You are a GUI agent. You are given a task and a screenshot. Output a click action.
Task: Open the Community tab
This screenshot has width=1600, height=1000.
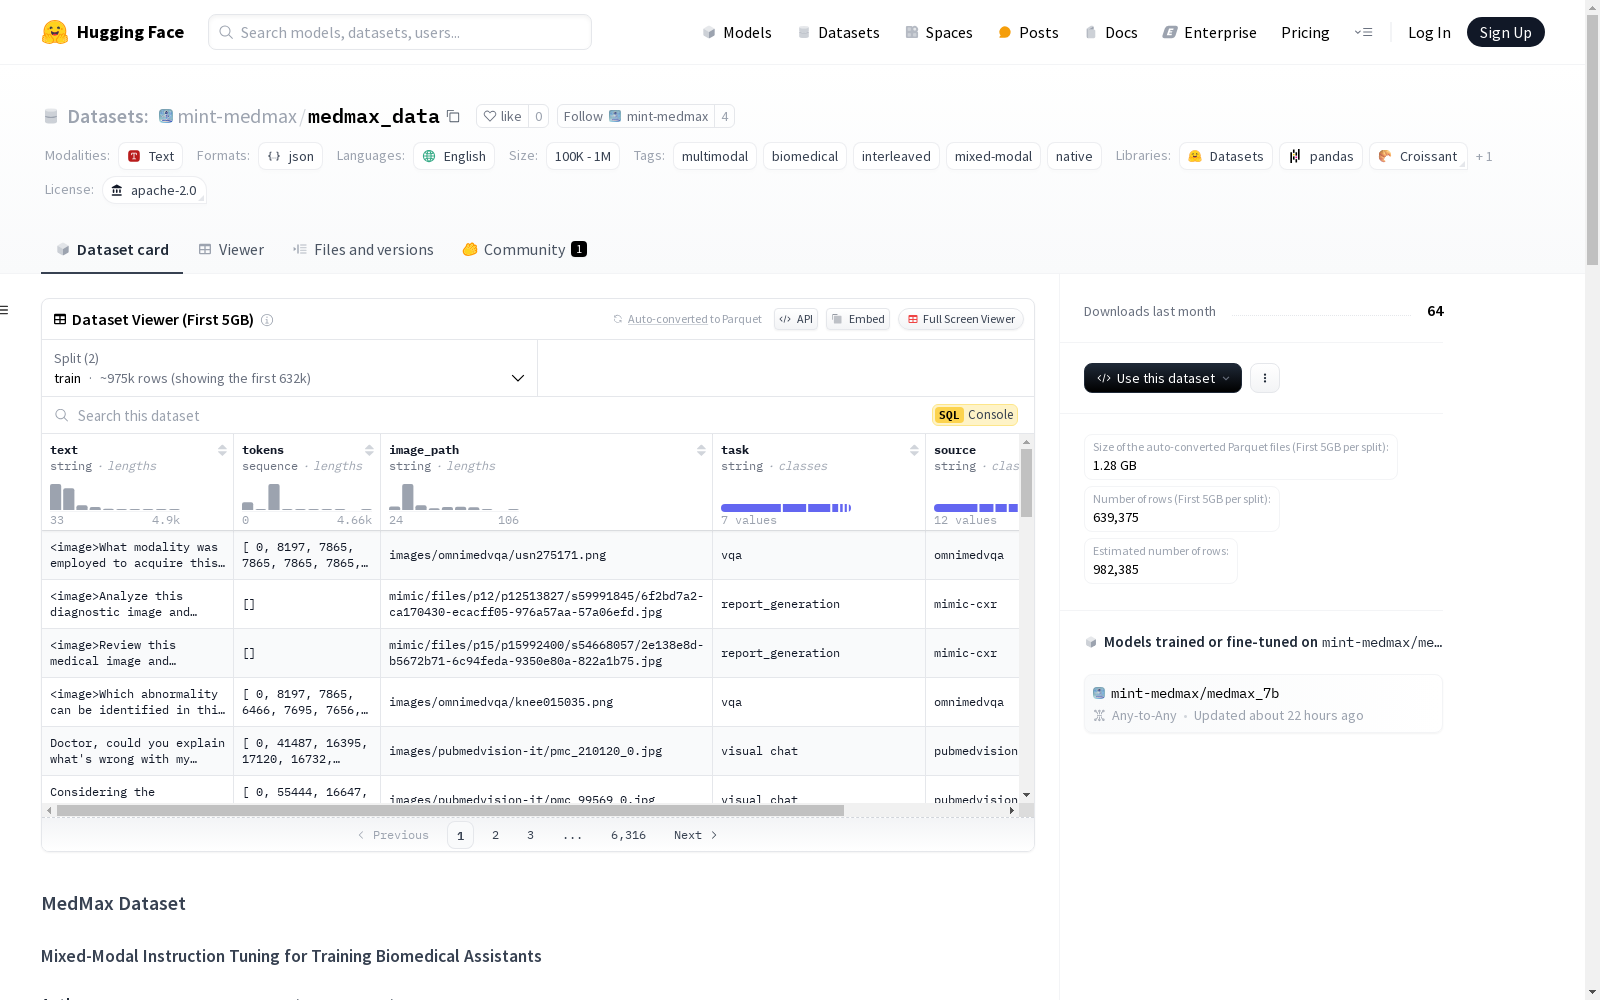tap(524, 249)
